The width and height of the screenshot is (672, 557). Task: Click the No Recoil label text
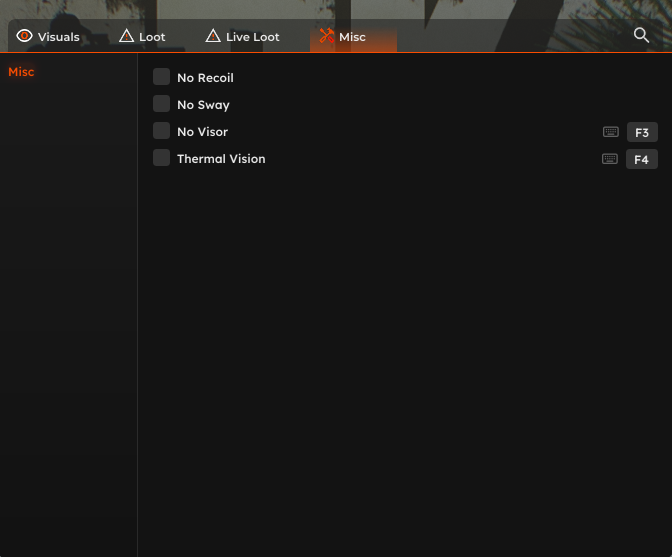tap(205, 78)
